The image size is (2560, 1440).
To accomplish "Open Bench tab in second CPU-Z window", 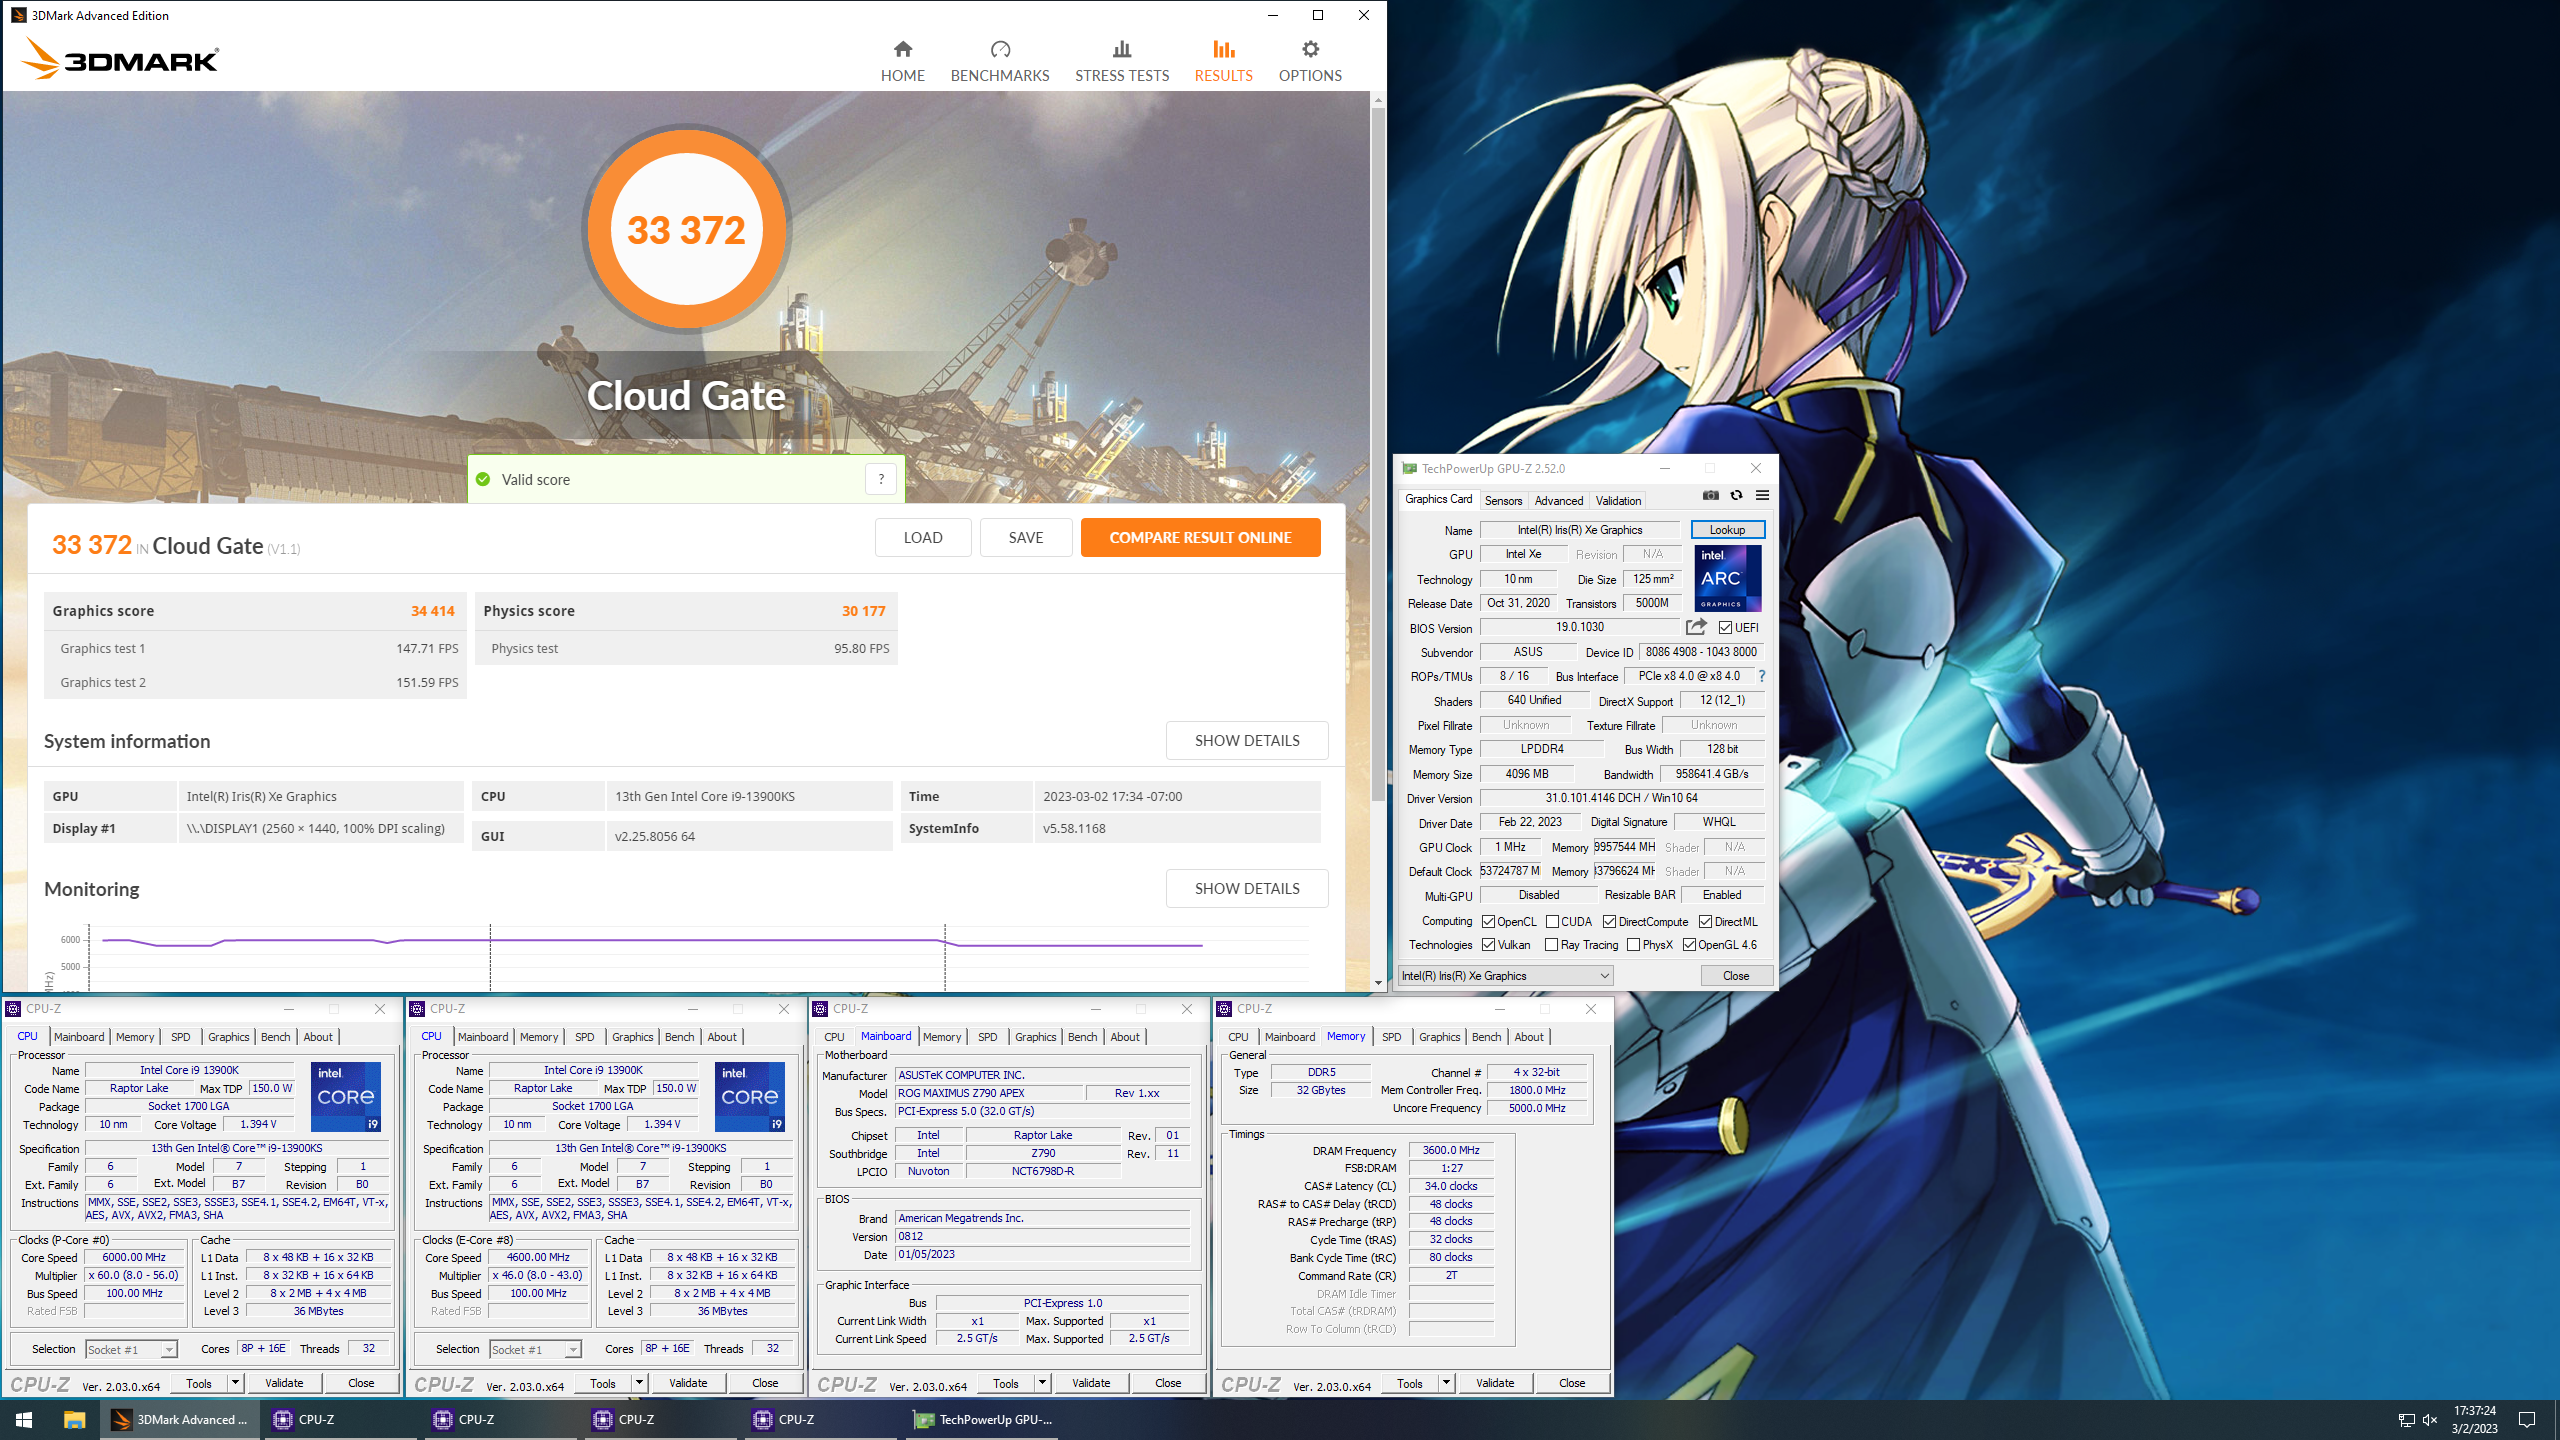I will pos(679,1037).
